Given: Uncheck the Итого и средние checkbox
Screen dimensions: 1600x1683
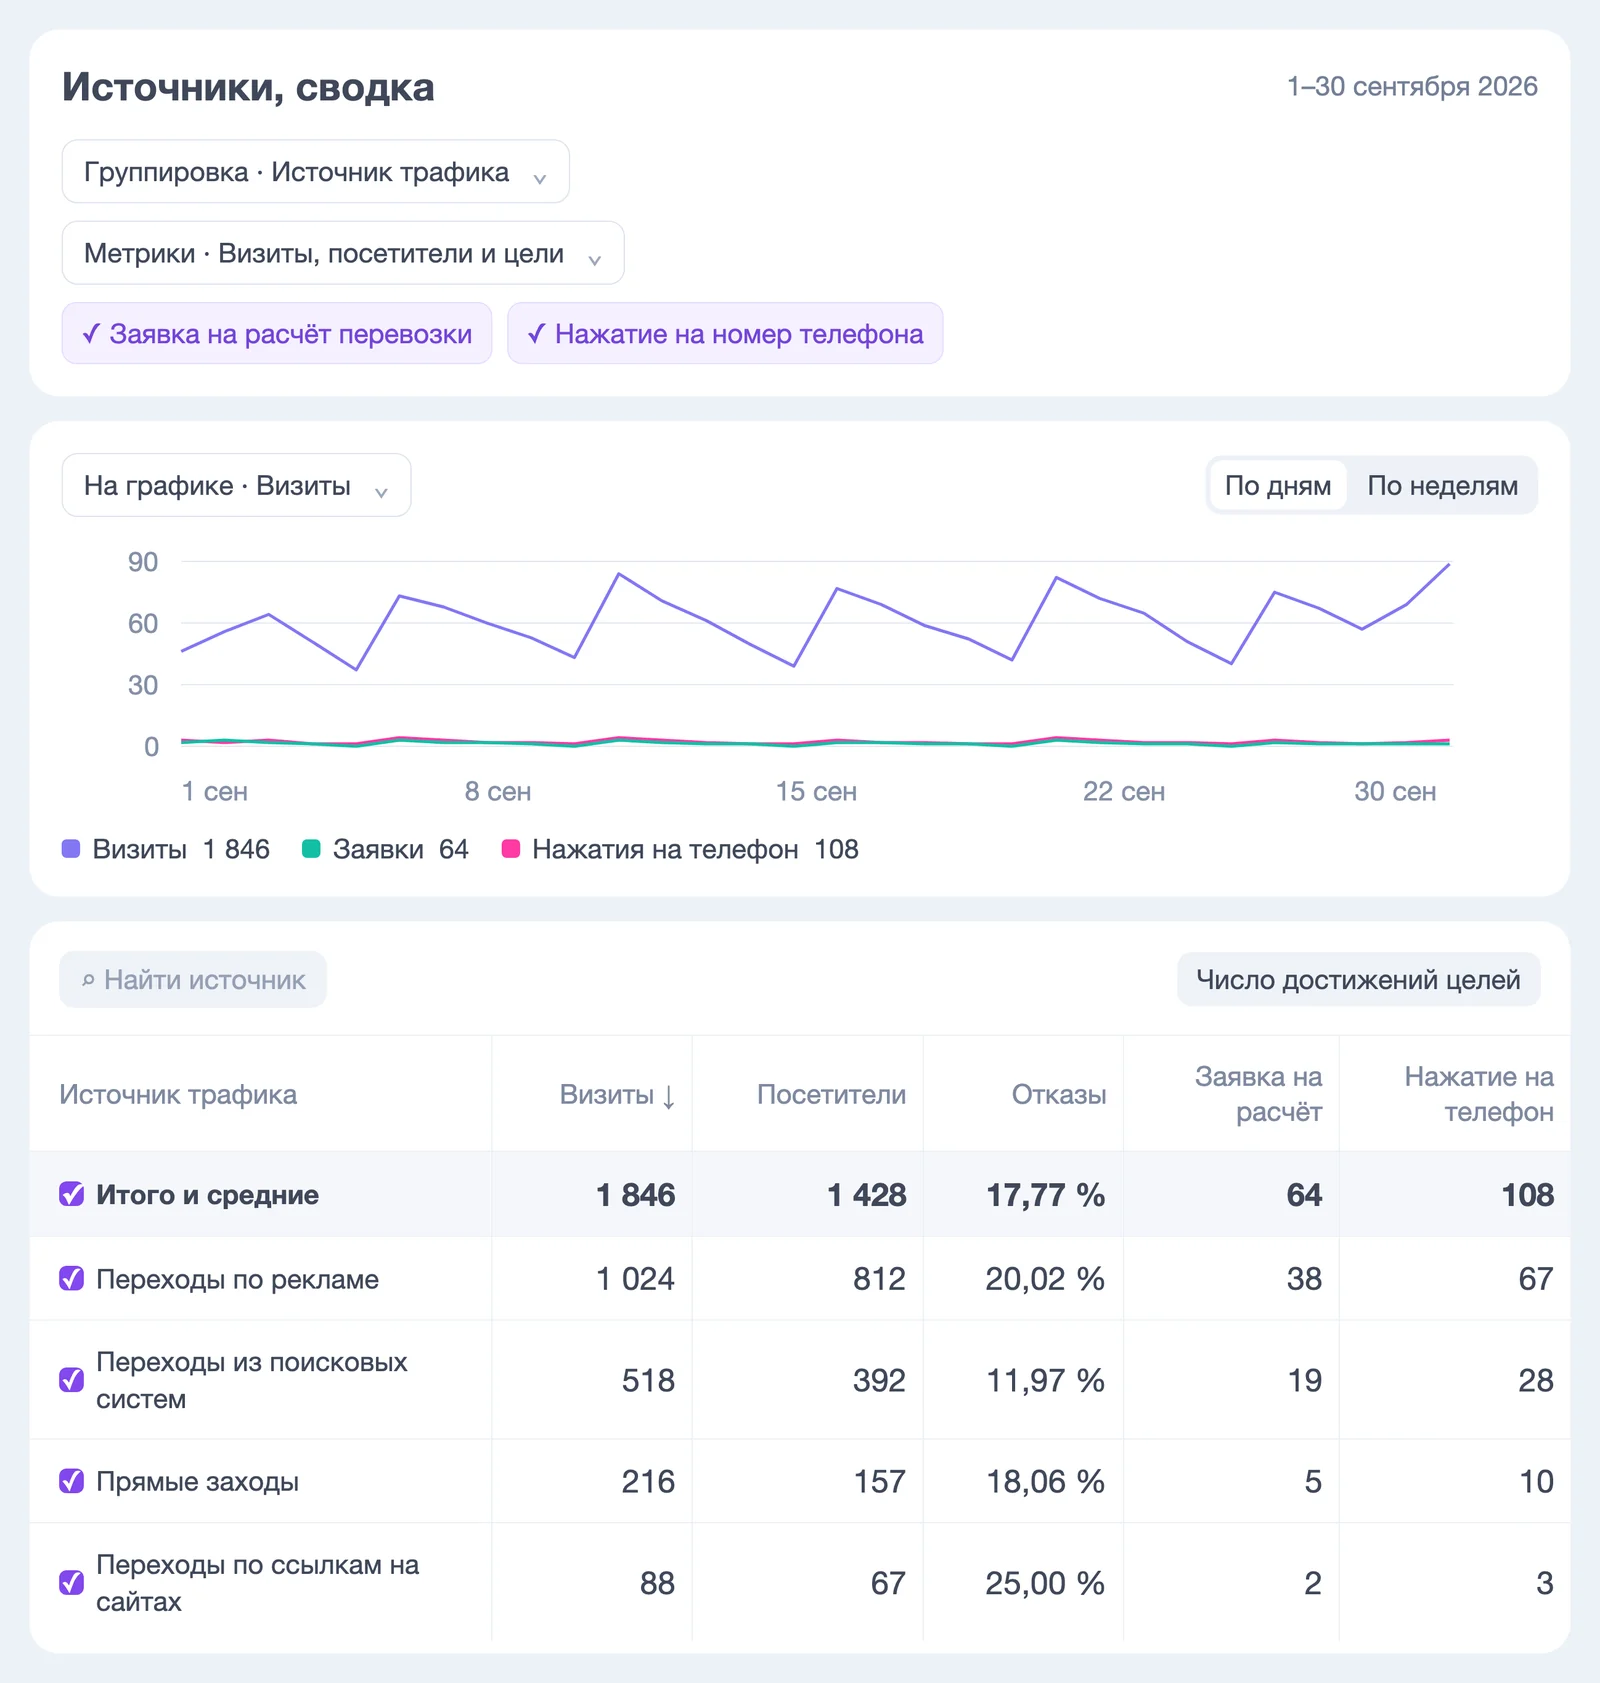Looking at the screenshot, I should point(72,1194).
